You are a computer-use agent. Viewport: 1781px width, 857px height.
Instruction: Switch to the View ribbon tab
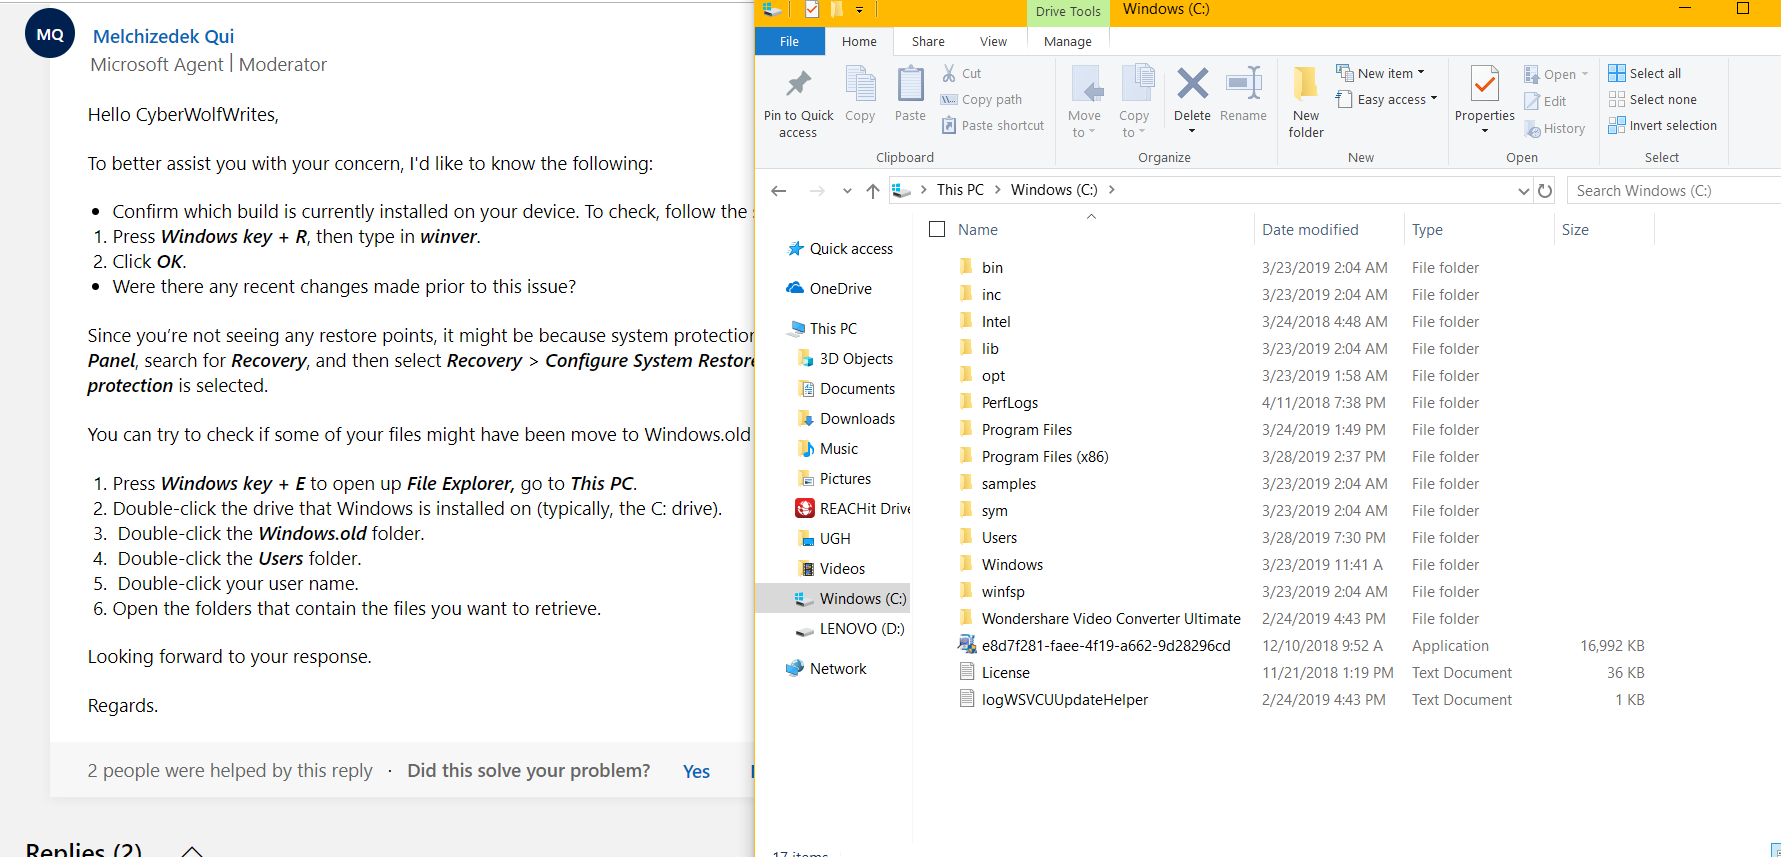[993, 41]
